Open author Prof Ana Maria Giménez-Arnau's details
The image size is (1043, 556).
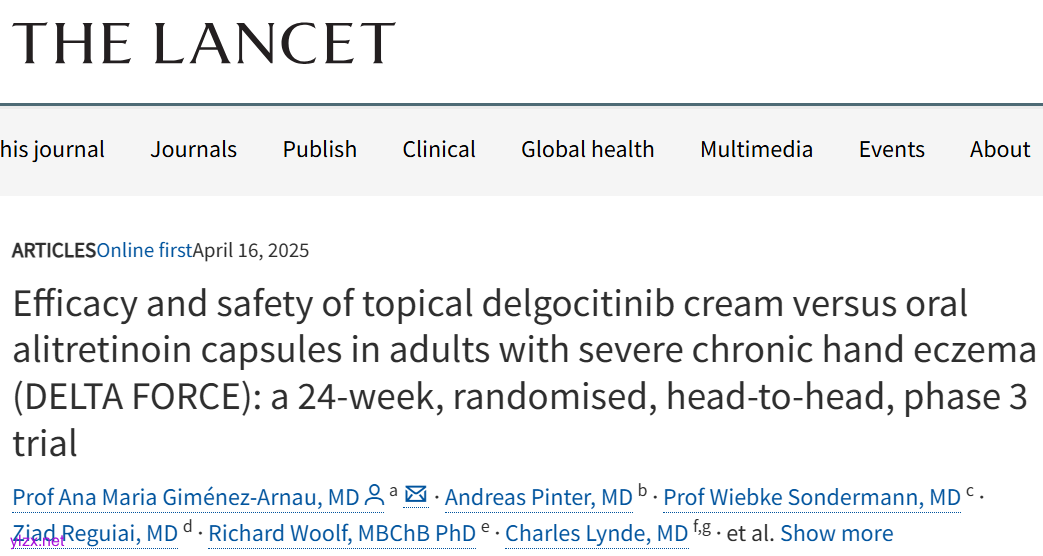click(186, 497)
